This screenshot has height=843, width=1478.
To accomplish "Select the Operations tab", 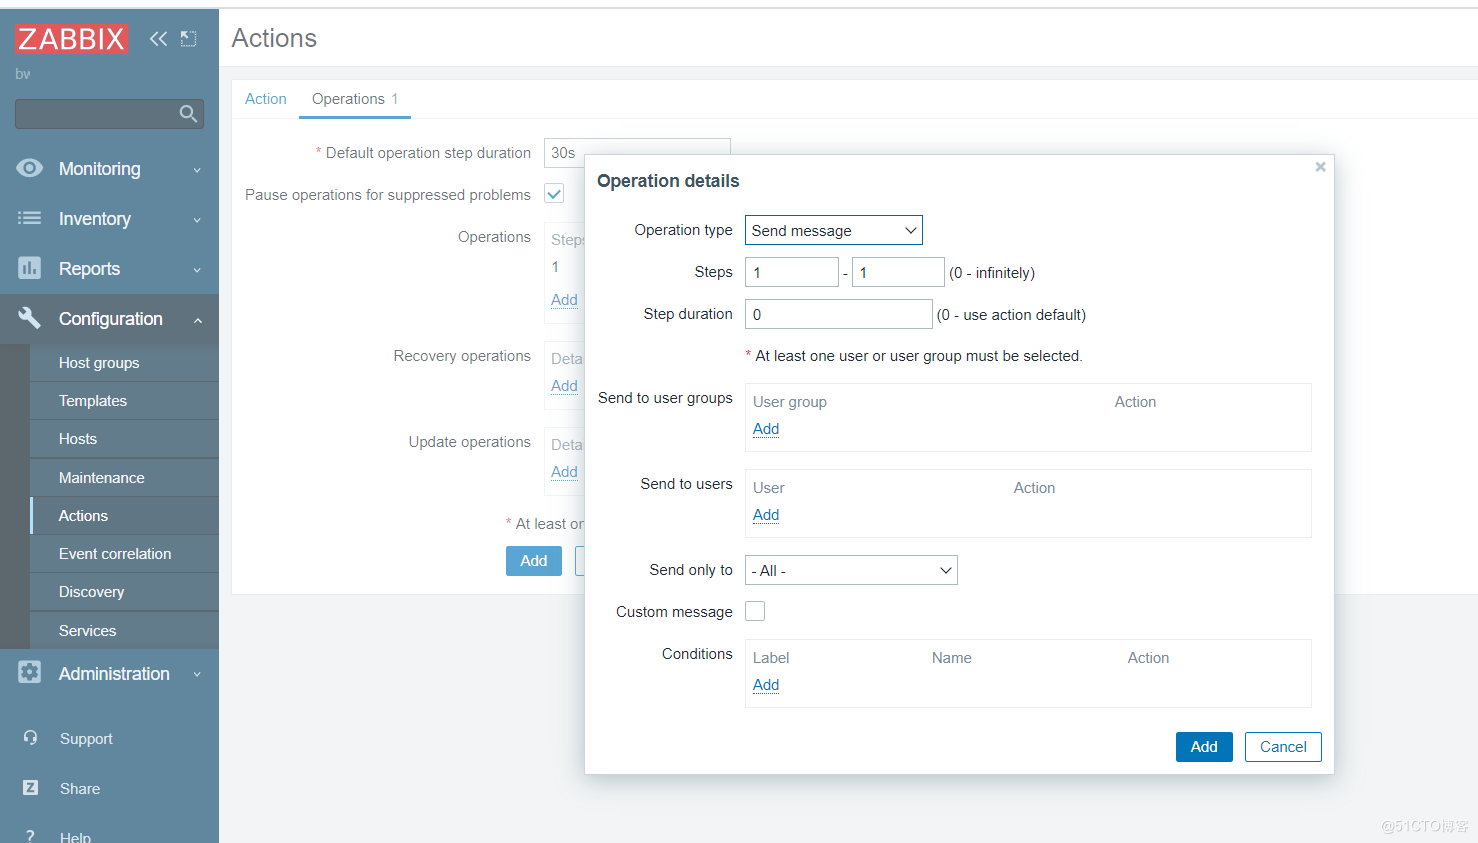I will pos(355,99).
